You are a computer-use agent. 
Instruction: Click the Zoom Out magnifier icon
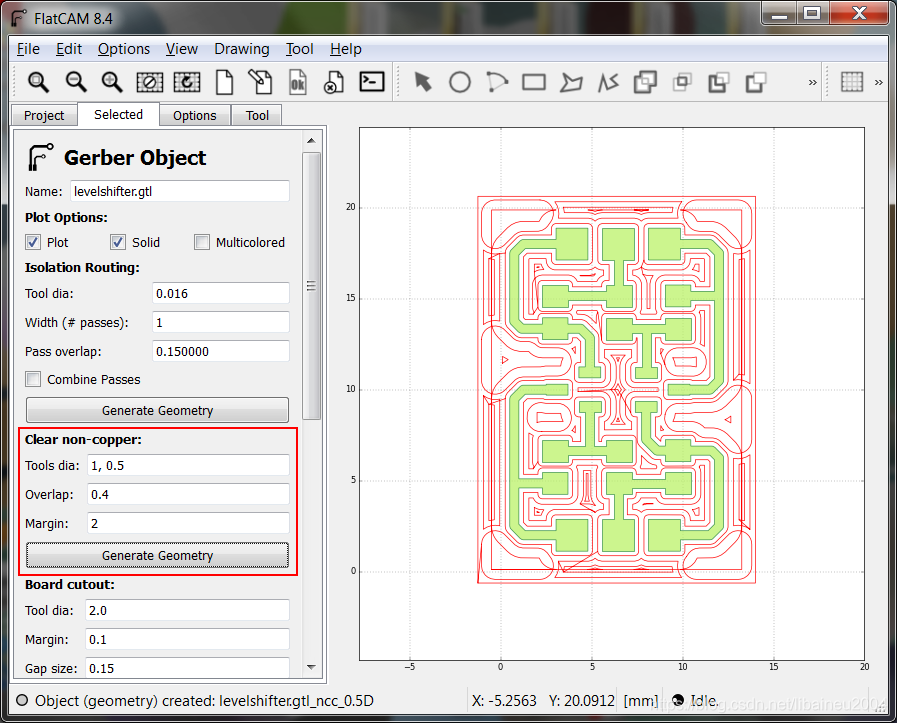coord(76,82)
